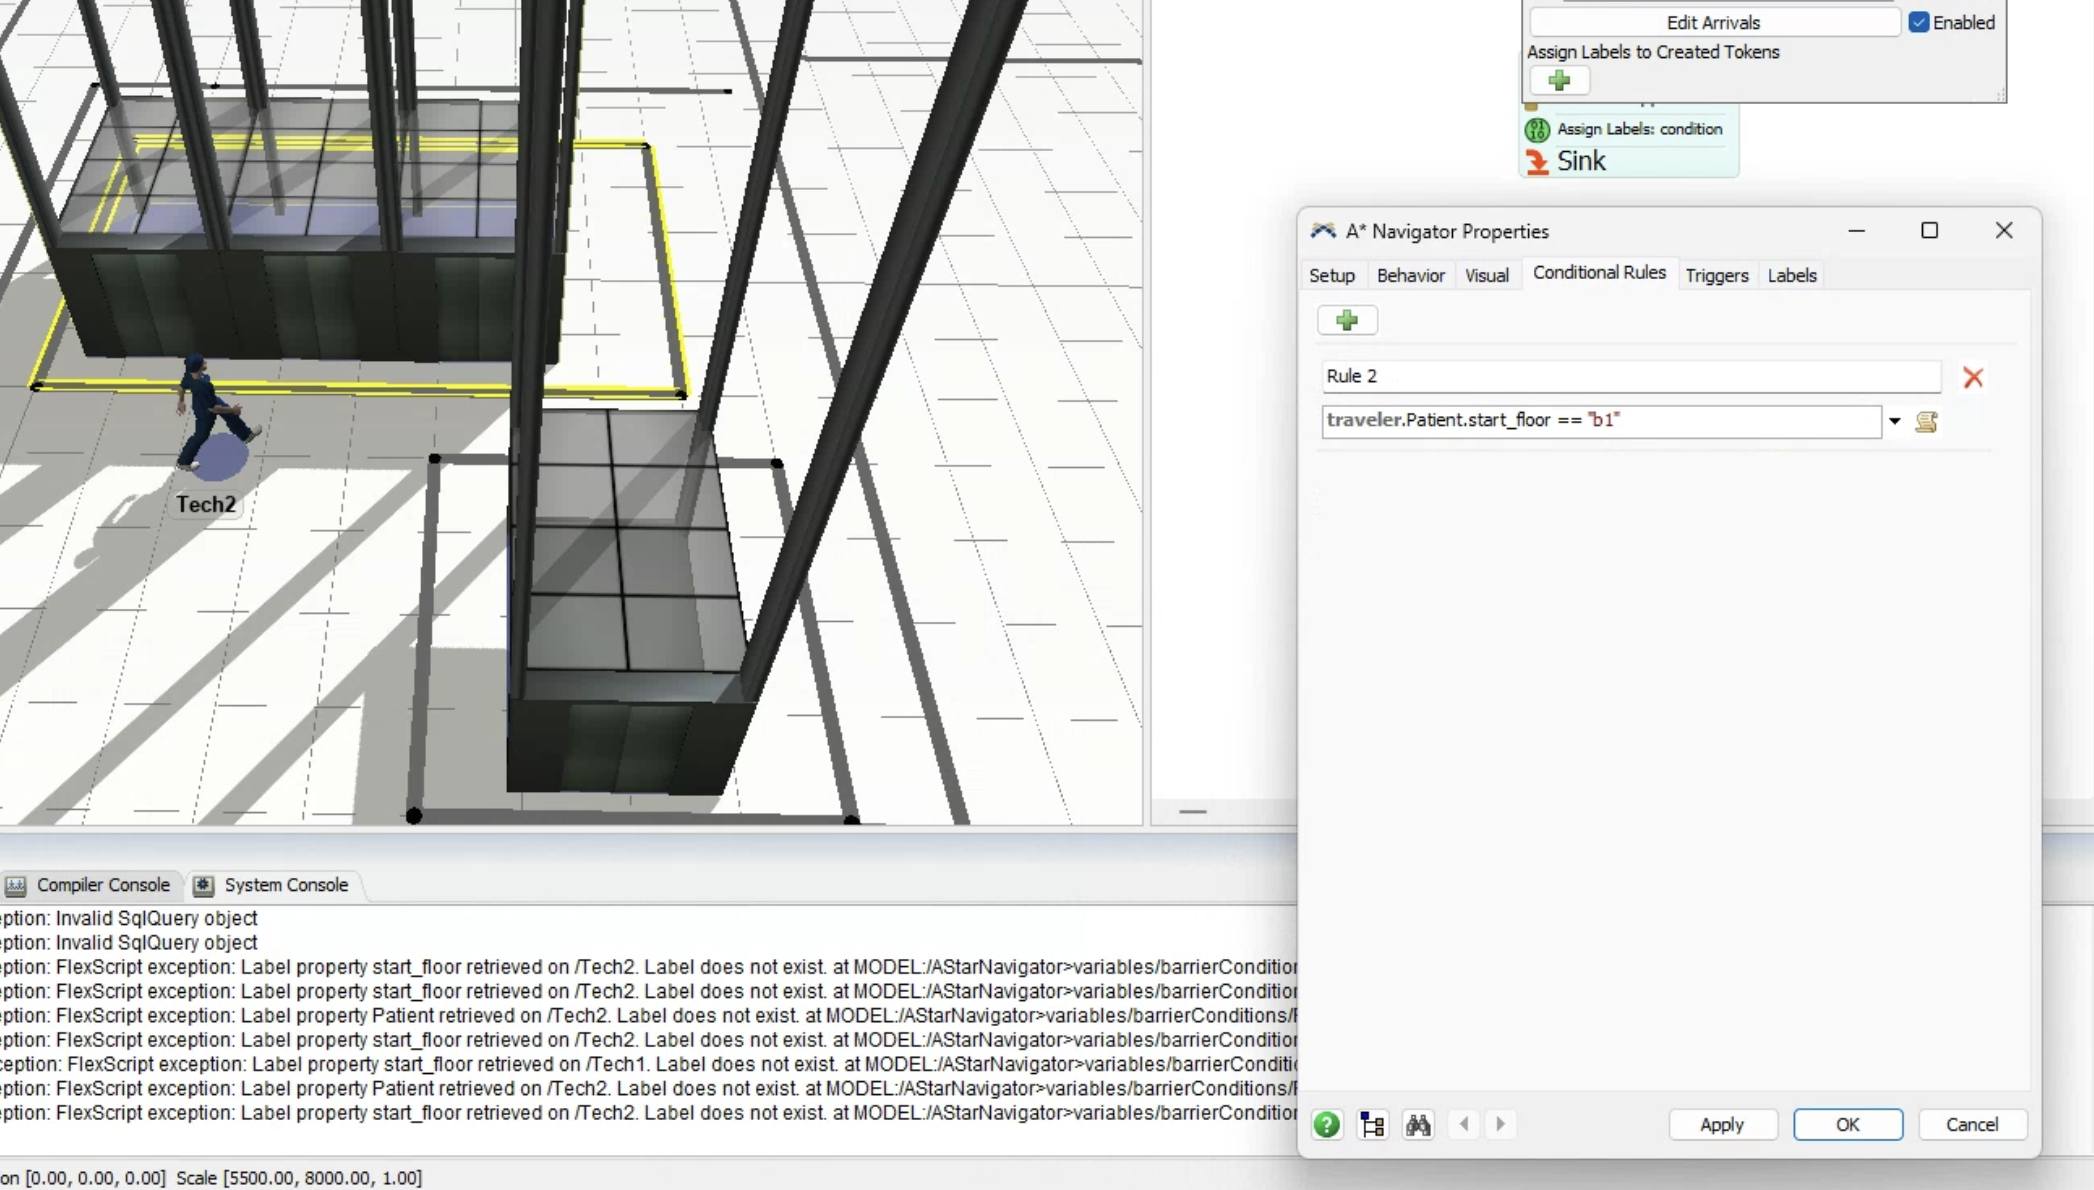Select the Triggers tab
The image size is (2094, 1190).
click(x=1716, y=275)
